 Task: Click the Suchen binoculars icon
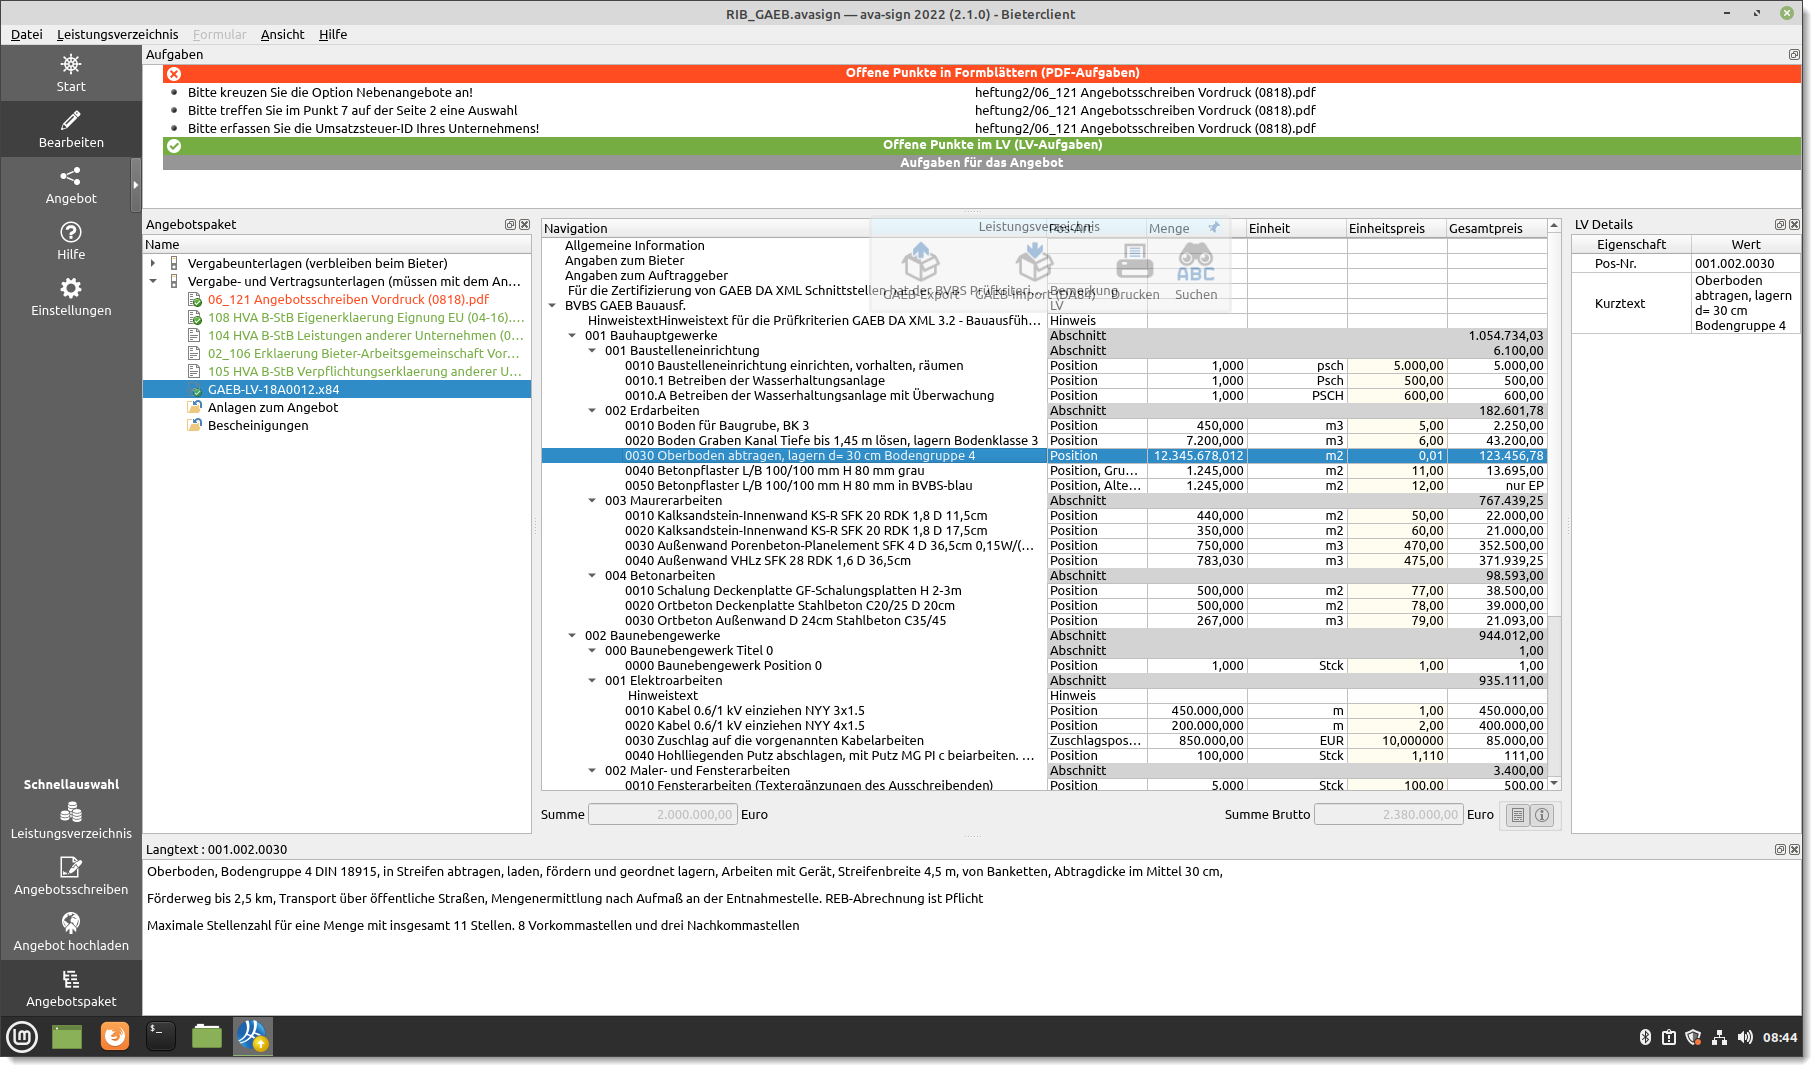coord(1196,264)
